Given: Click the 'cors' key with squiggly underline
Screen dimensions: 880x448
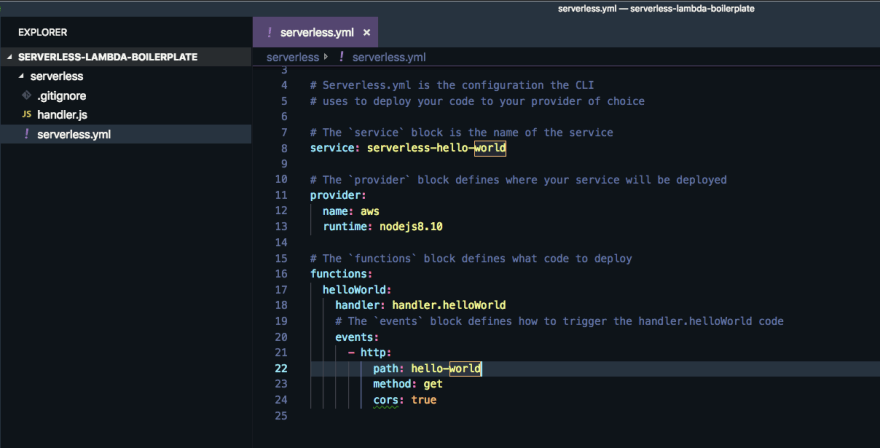Looking at the screenshot, I should tap(386, 400).
